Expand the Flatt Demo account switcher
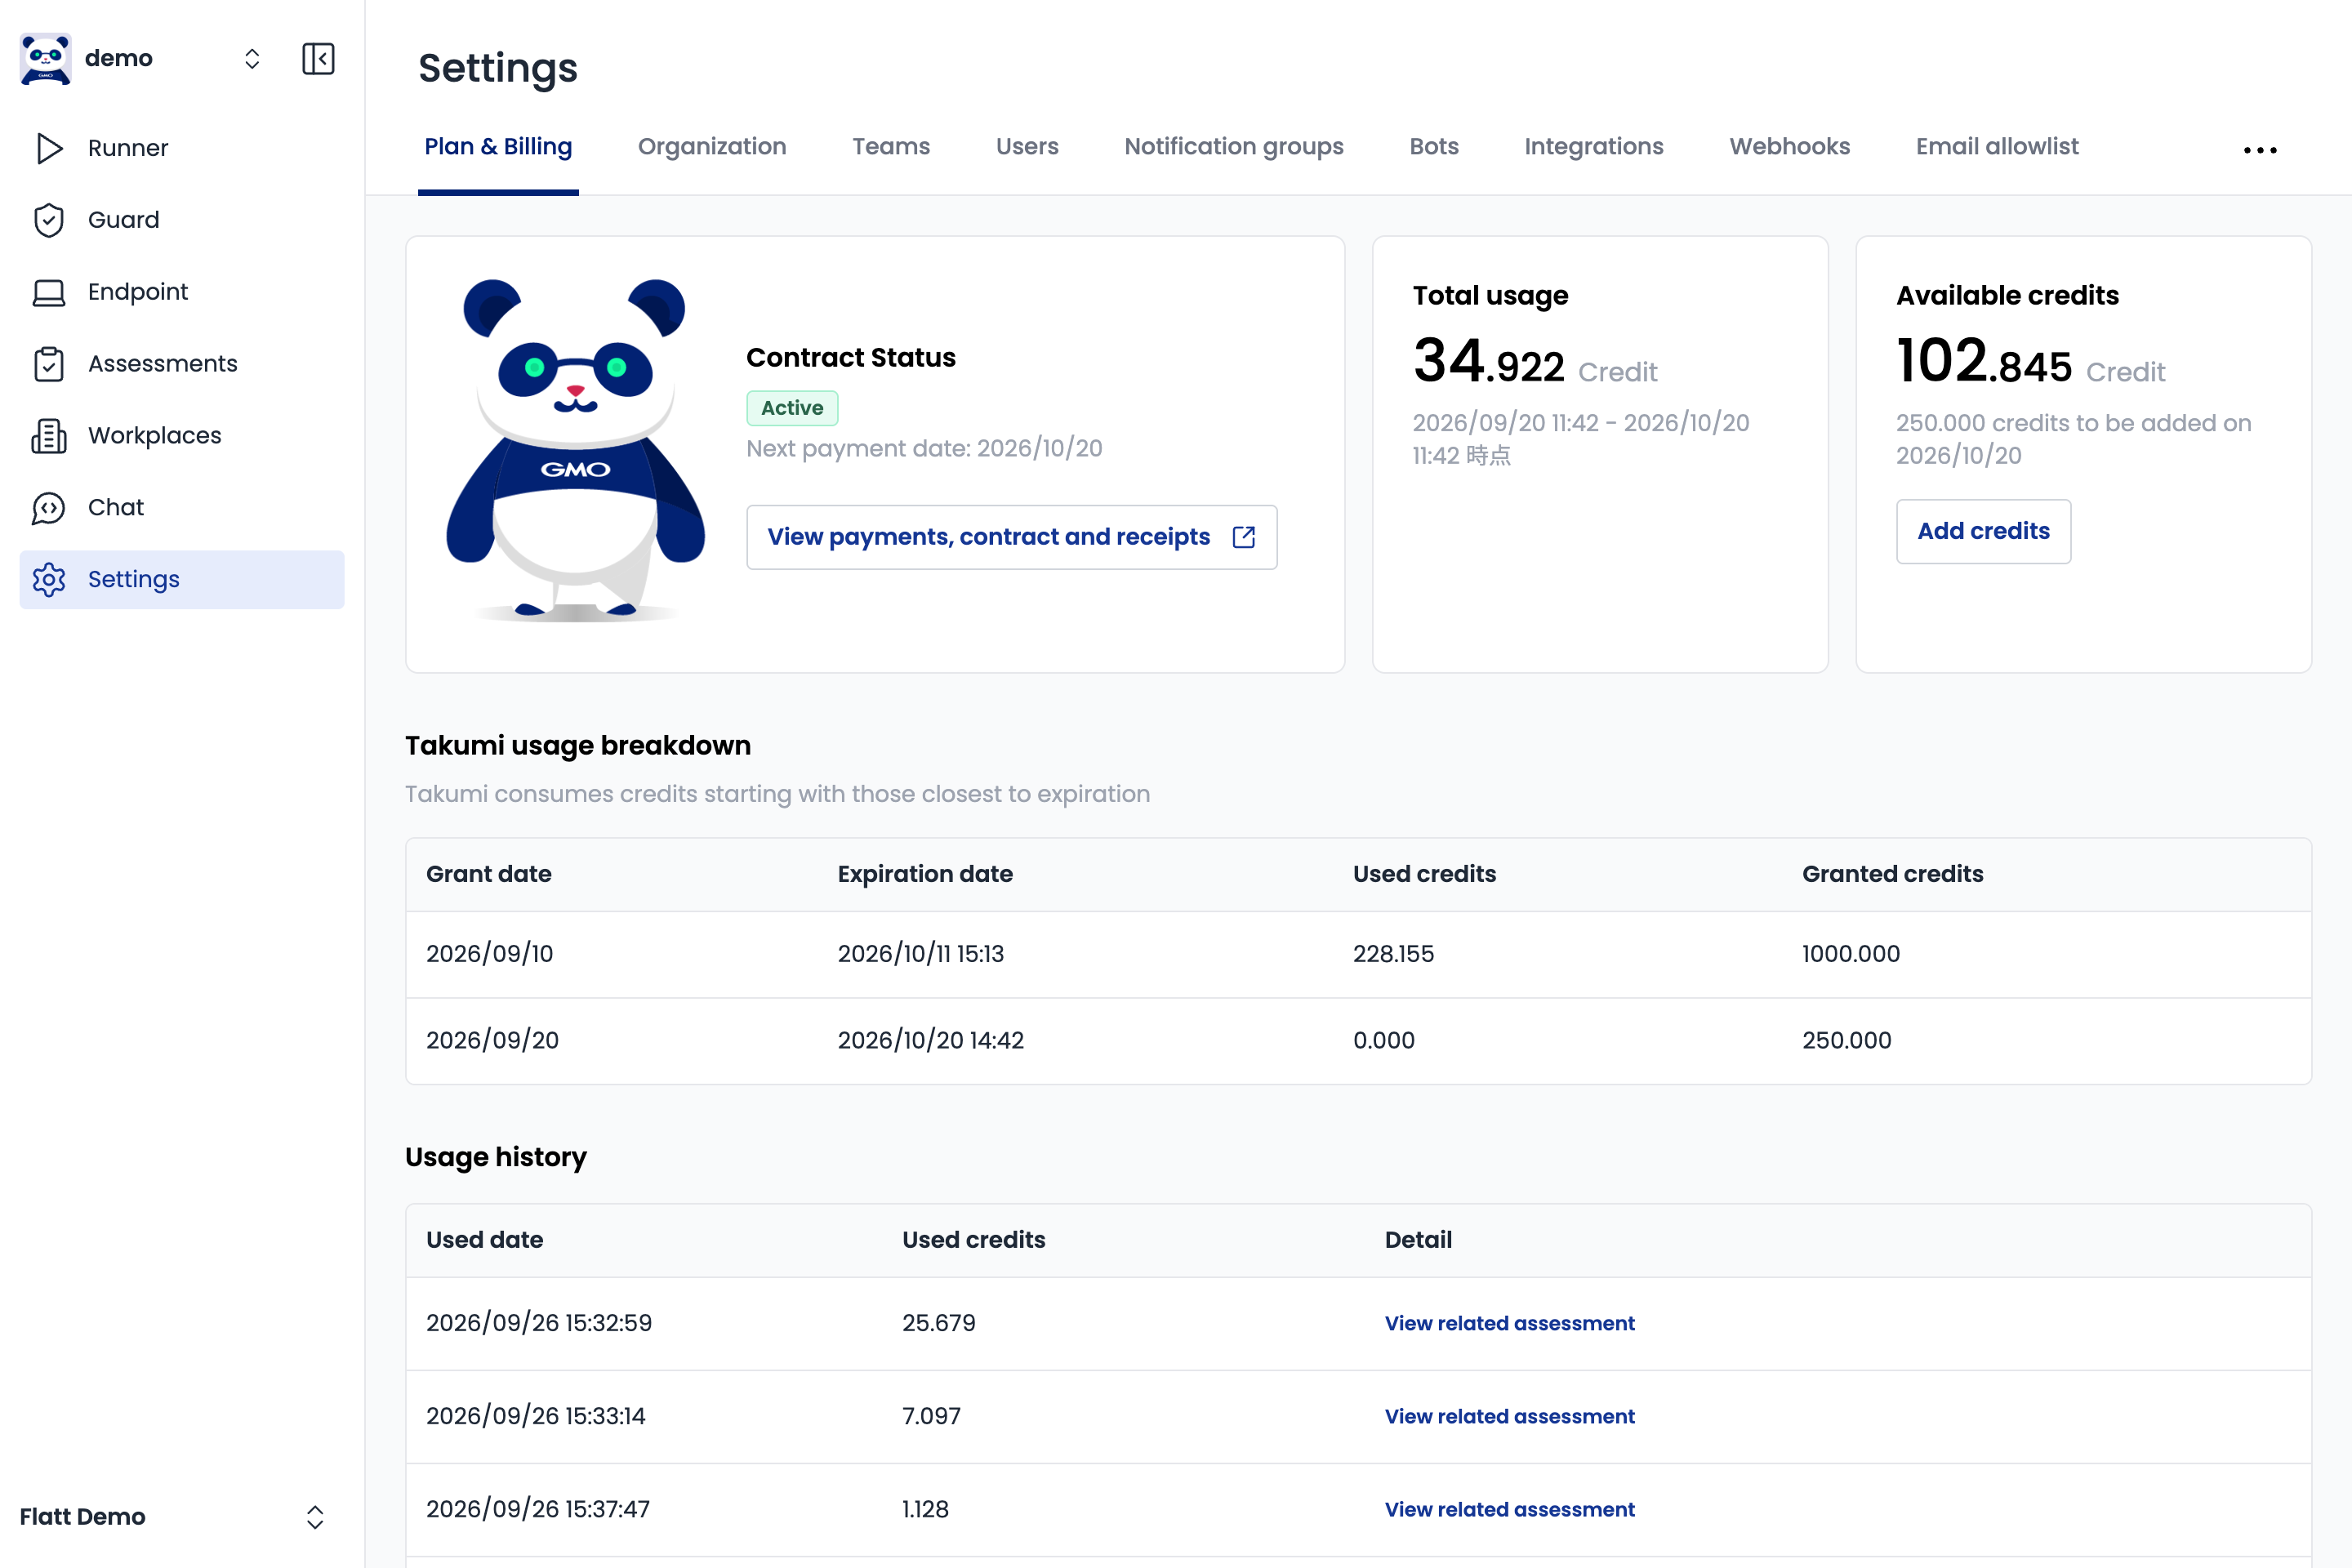Screen dimensions: 2352x1568 point(315,1517)
